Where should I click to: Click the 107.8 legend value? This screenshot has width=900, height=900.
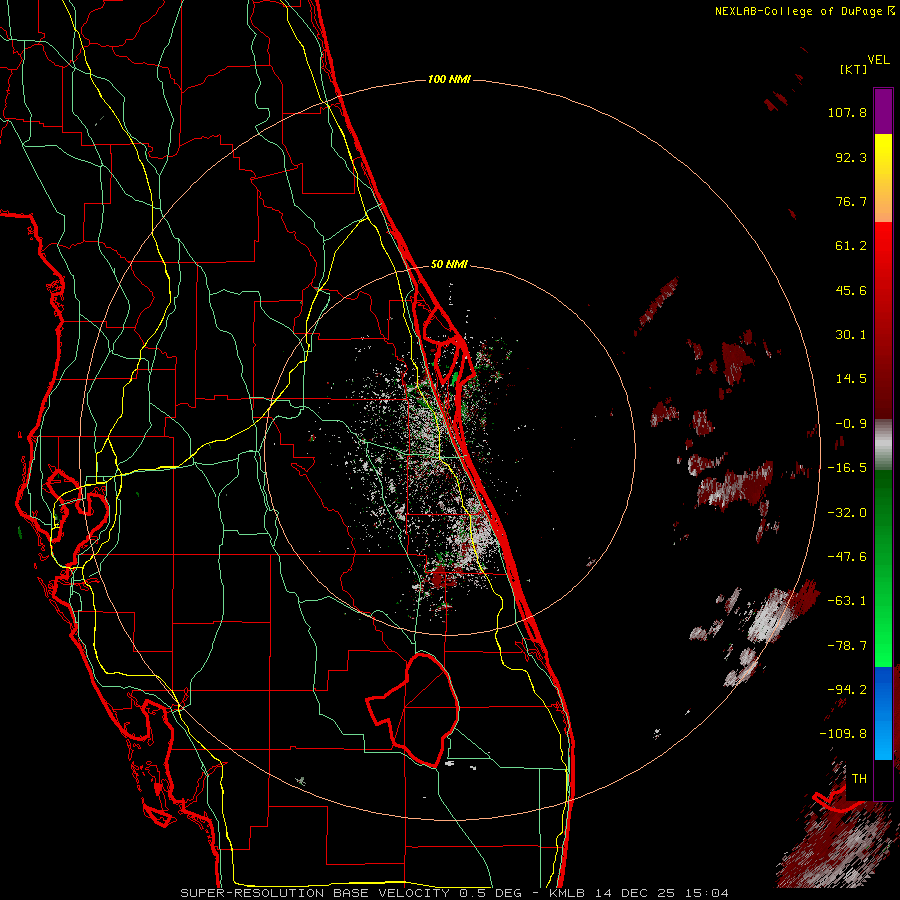[847, 112]
